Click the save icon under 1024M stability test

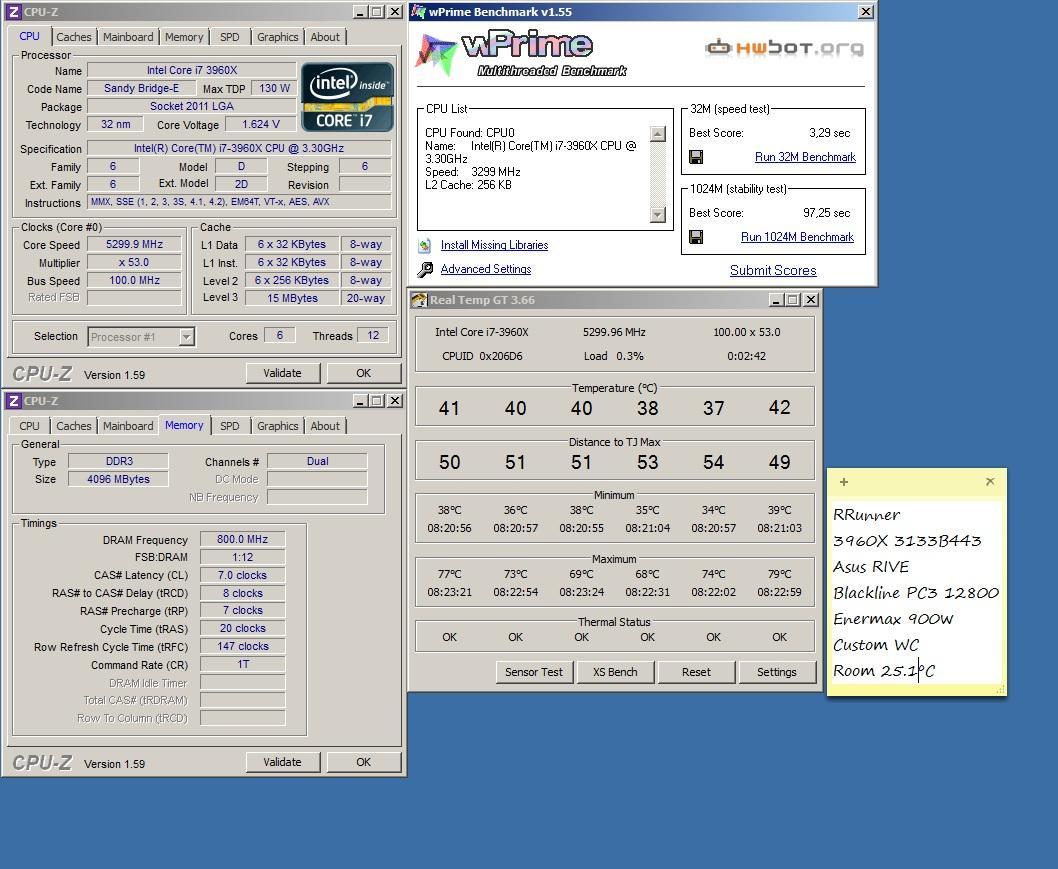pyautogui.click(x=696, y=237)
